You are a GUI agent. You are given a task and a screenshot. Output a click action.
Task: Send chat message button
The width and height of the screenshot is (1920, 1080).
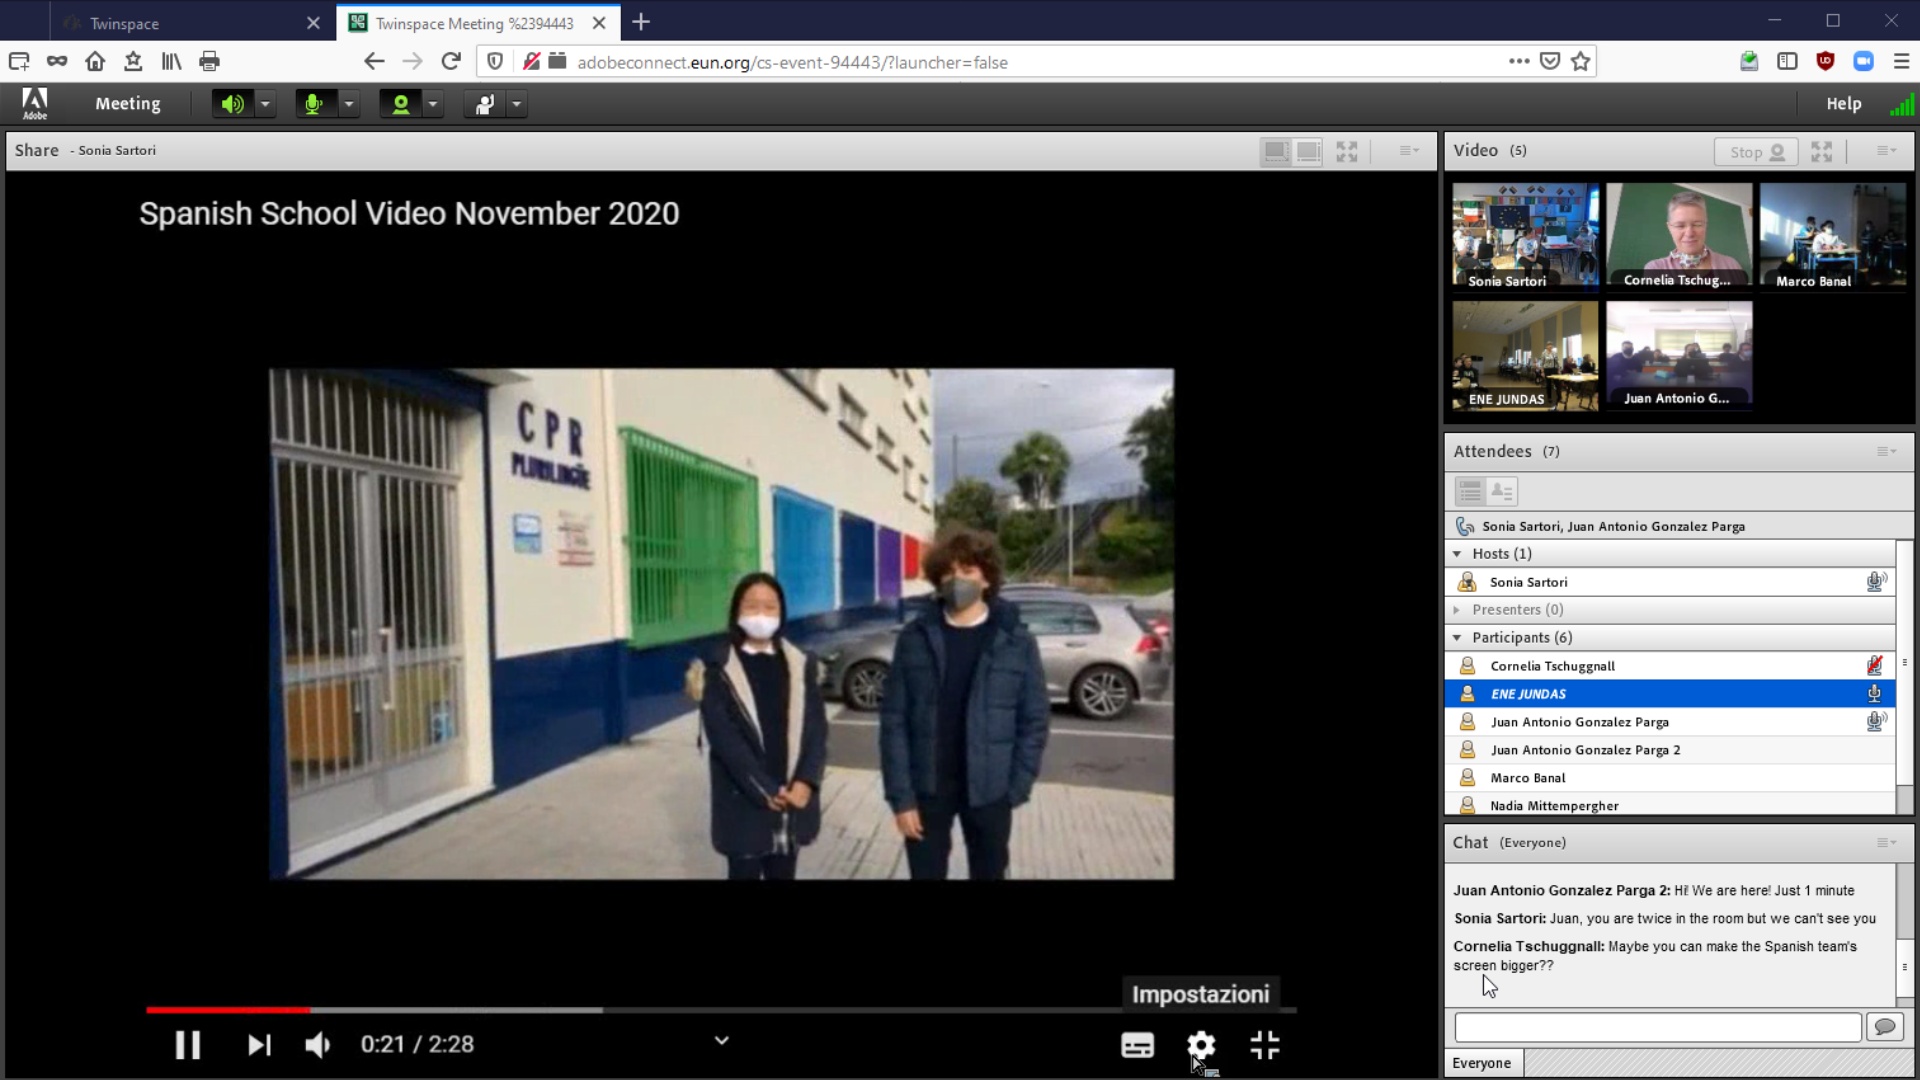coord(1884,1027)
